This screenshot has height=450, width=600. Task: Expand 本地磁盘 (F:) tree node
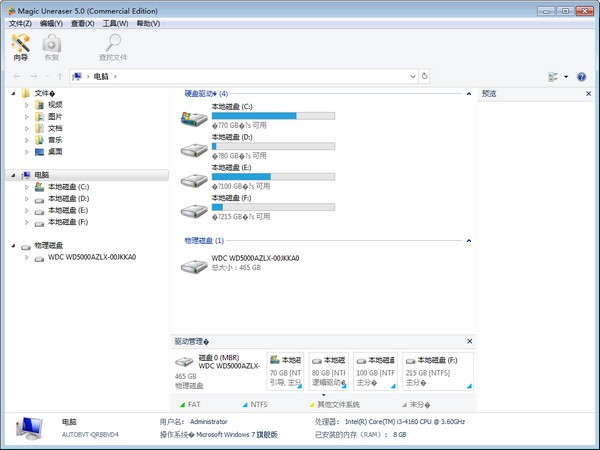click(26, 222)
